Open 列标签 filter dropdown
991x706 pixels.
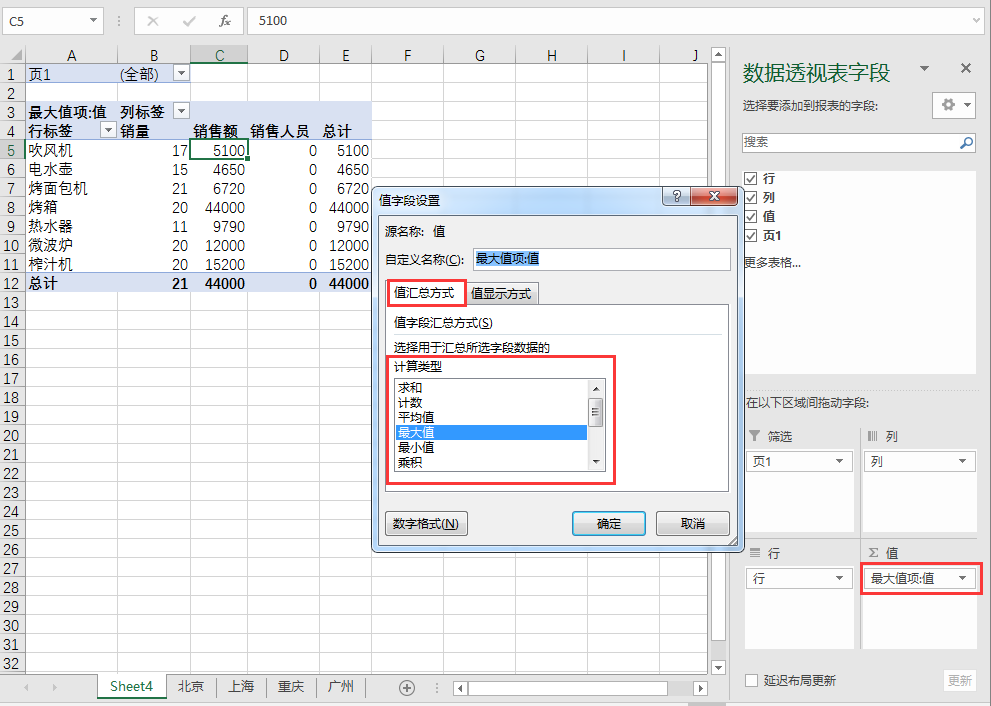point(181,111)
